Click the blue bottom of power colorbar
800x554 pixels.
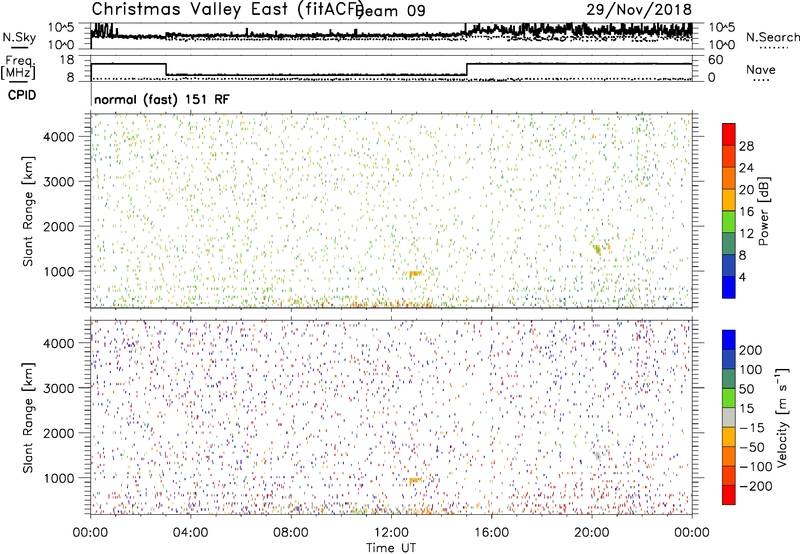729,287
